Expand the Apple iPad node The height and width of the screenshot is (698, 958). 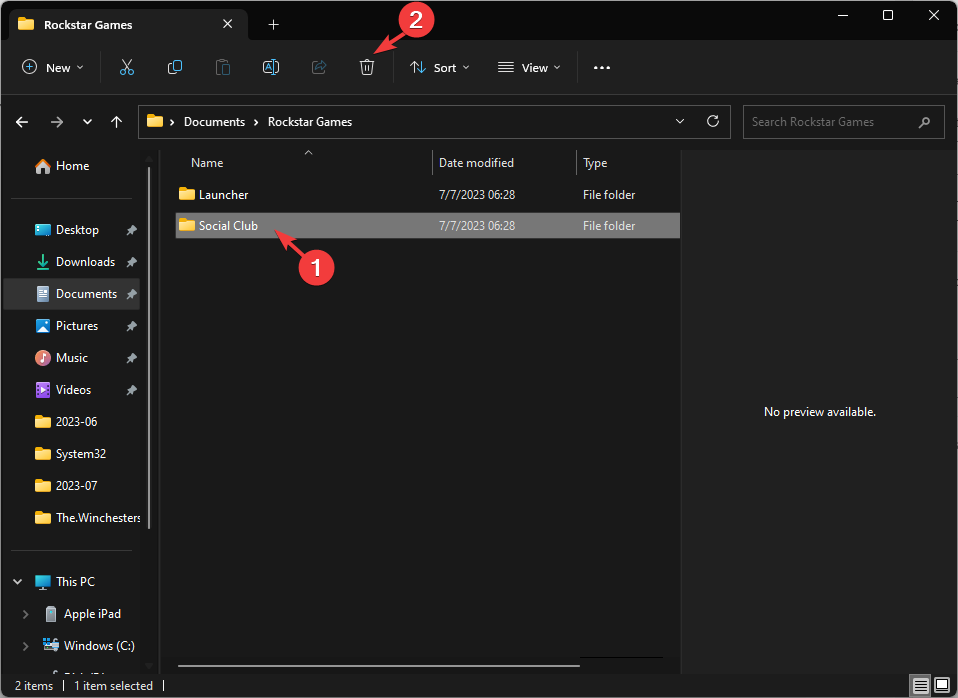(25, 614)
